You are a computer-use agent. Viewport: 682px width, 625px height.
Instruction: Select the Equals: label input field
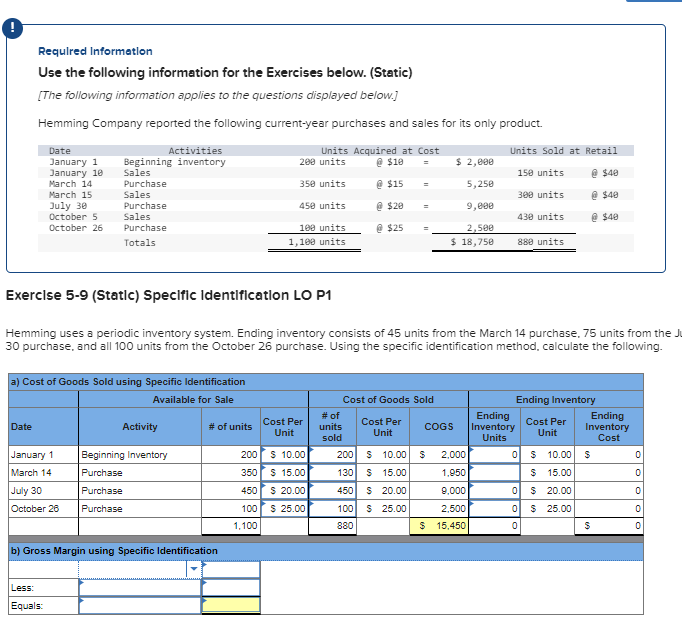point(140,605)
